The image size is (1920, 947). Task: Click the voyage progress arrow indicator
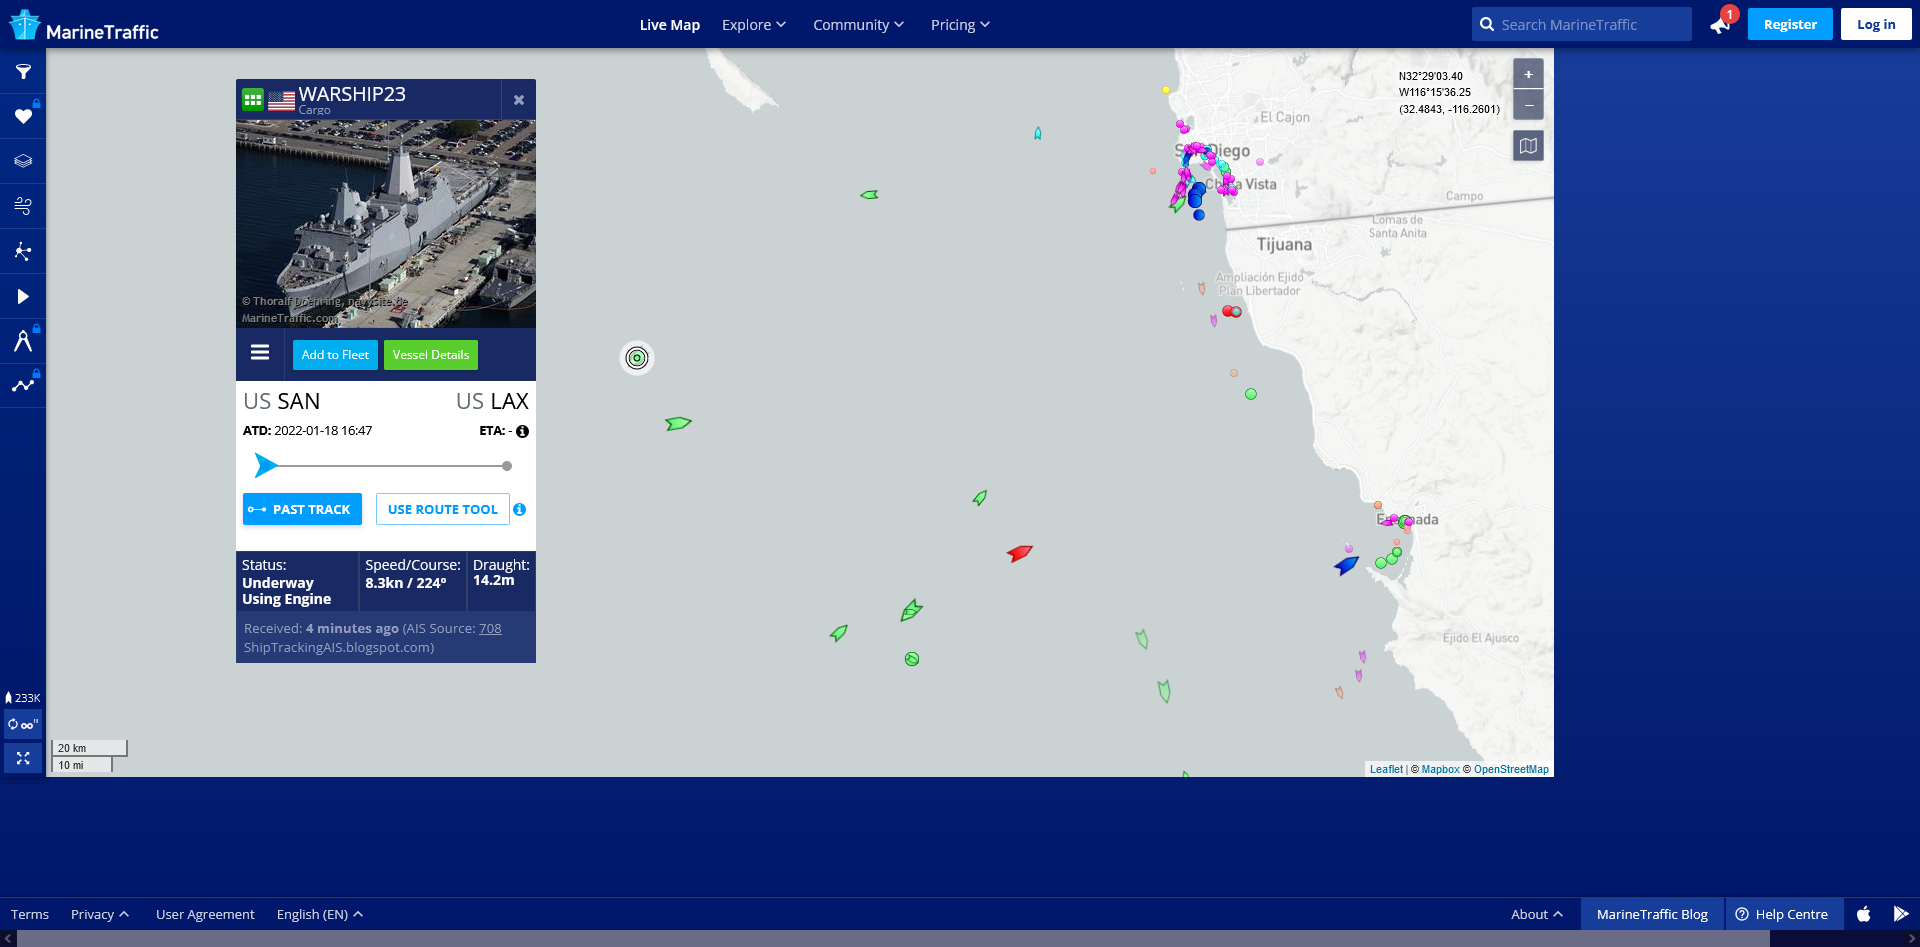[266, 465]
